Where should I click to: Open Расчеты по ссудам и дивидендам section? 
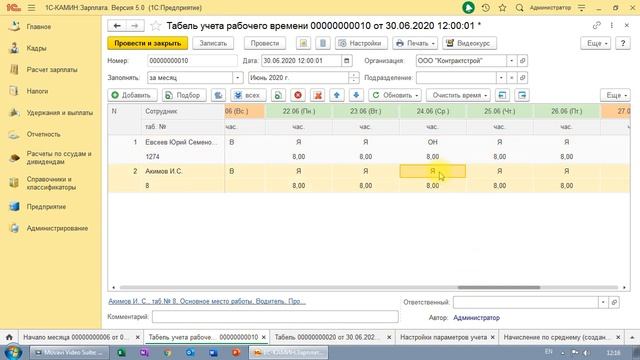[x=59, y=158]
